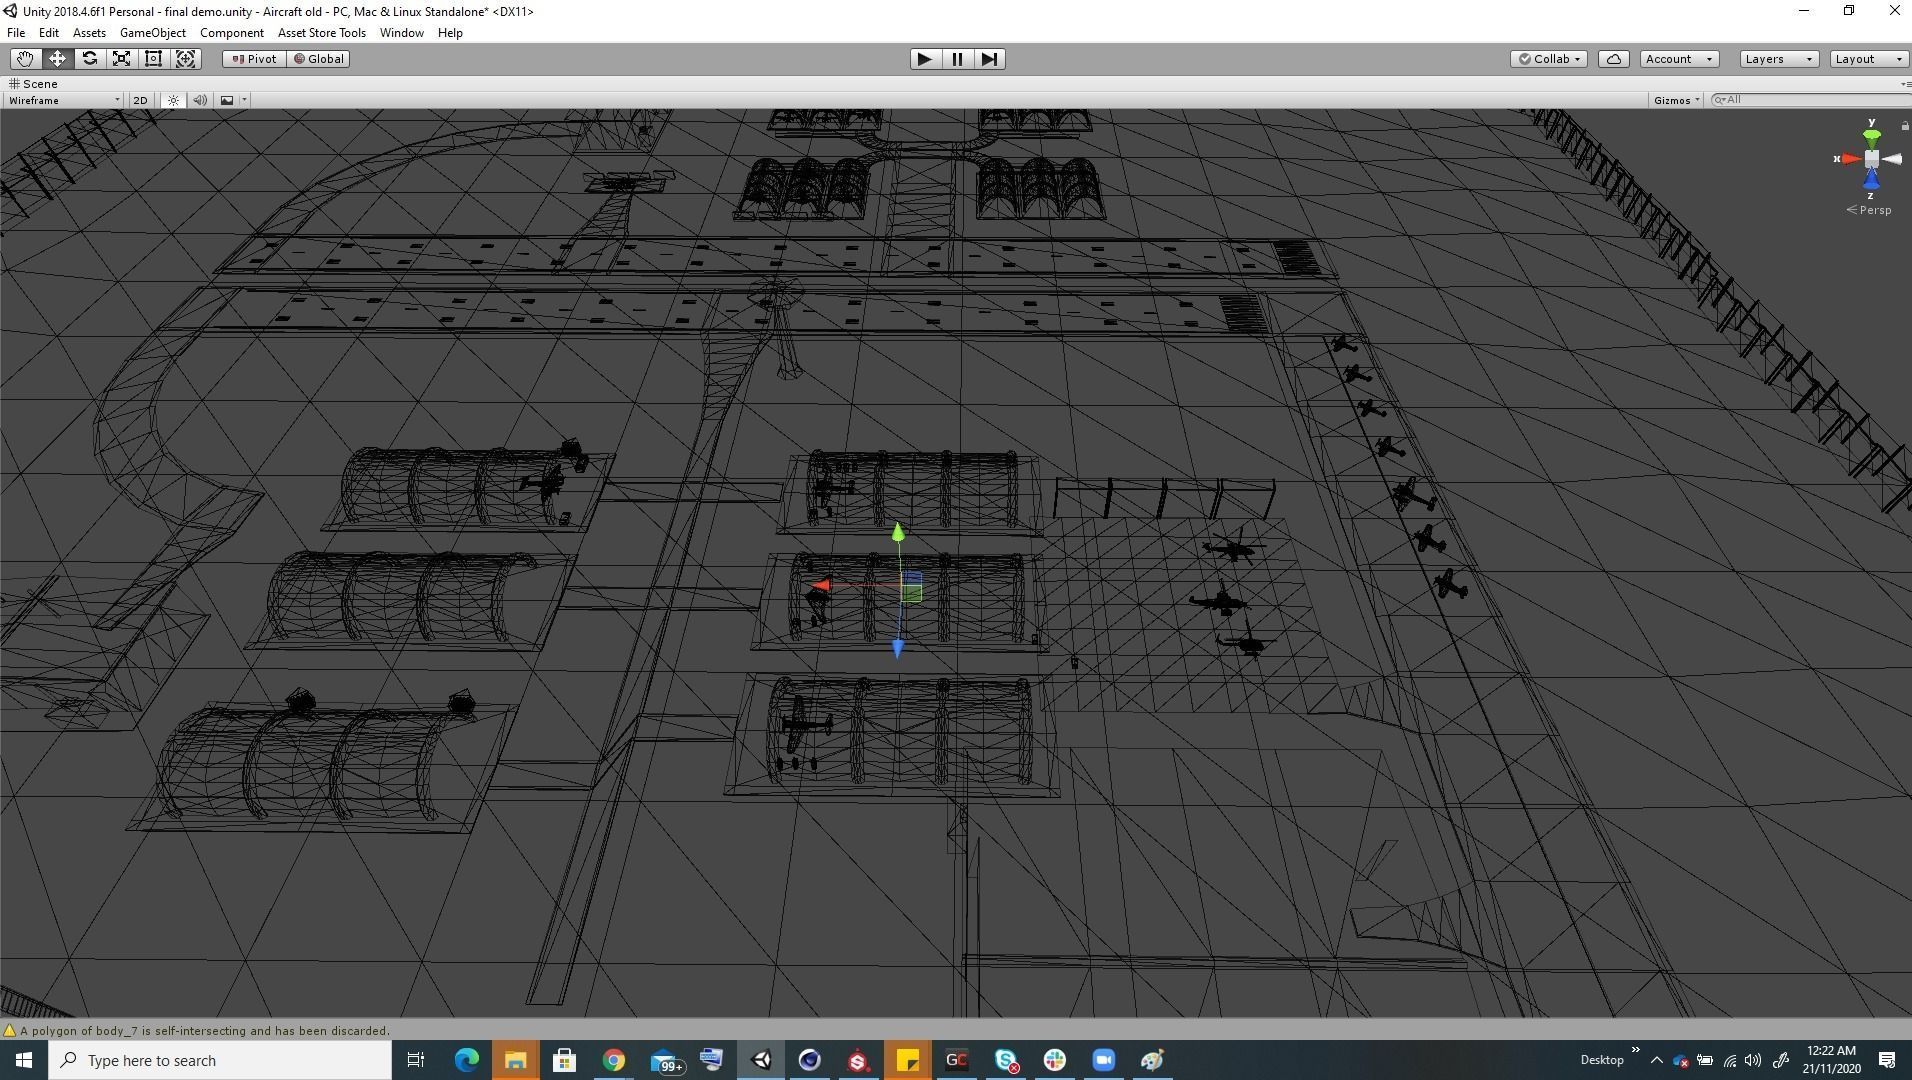The height and width of the screenshot is (1080, 1912).
Task: Click the blue Z axis cone on the scene gizmo
Action: click(x=1871, y=180)
